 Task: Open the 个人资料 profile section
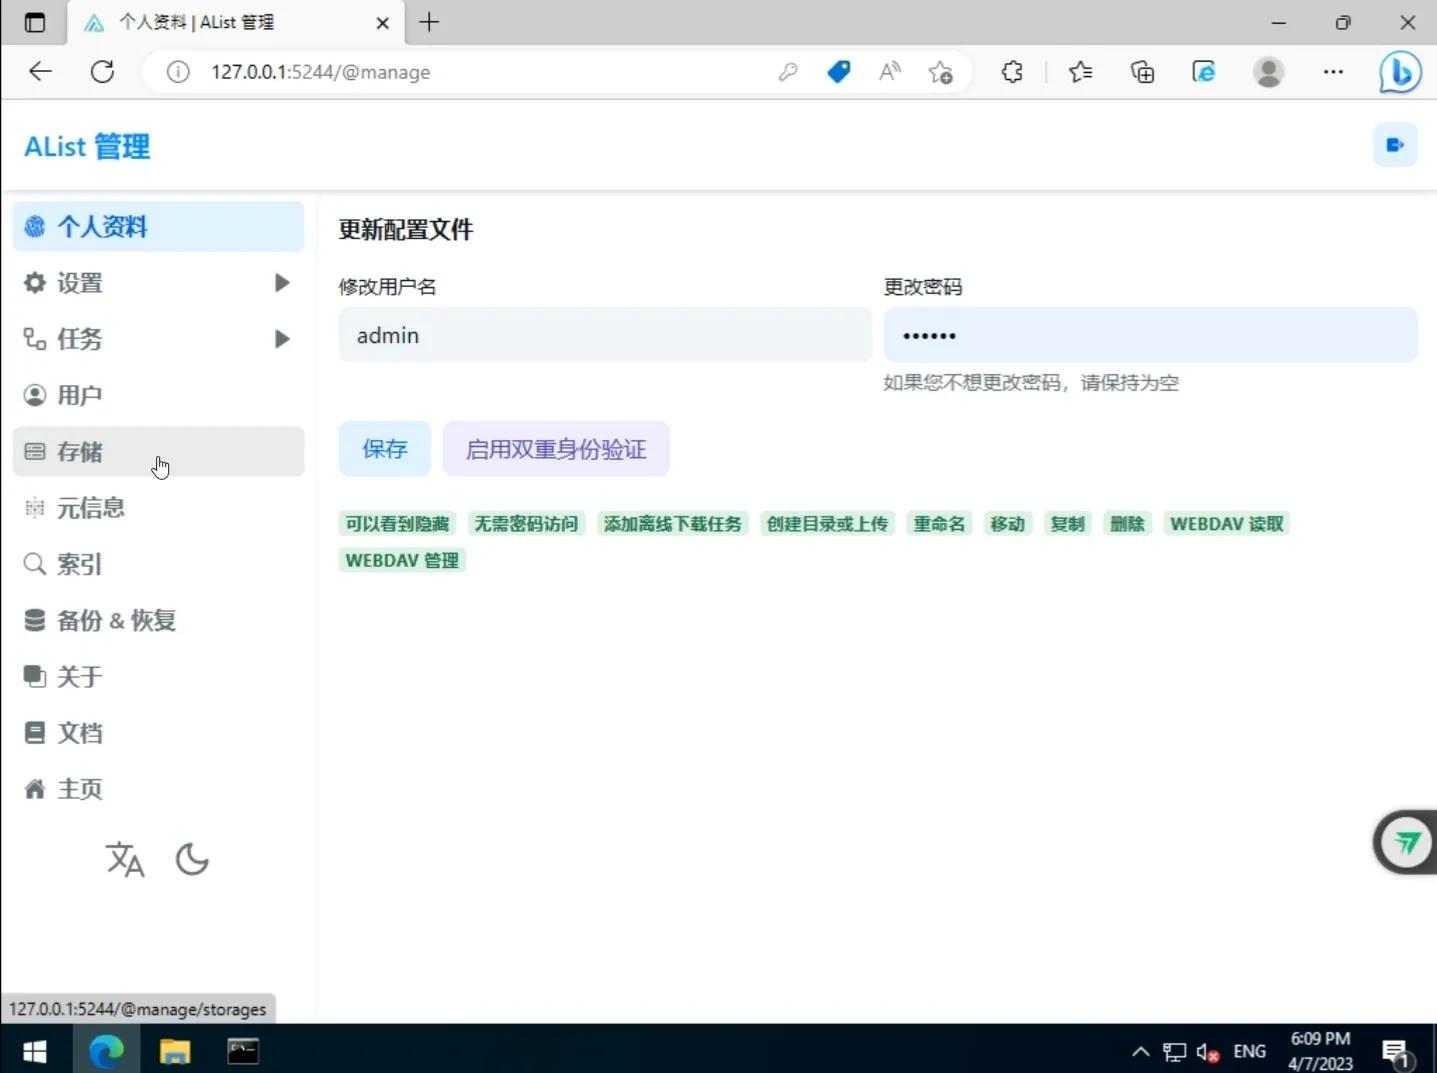point(100,227)
